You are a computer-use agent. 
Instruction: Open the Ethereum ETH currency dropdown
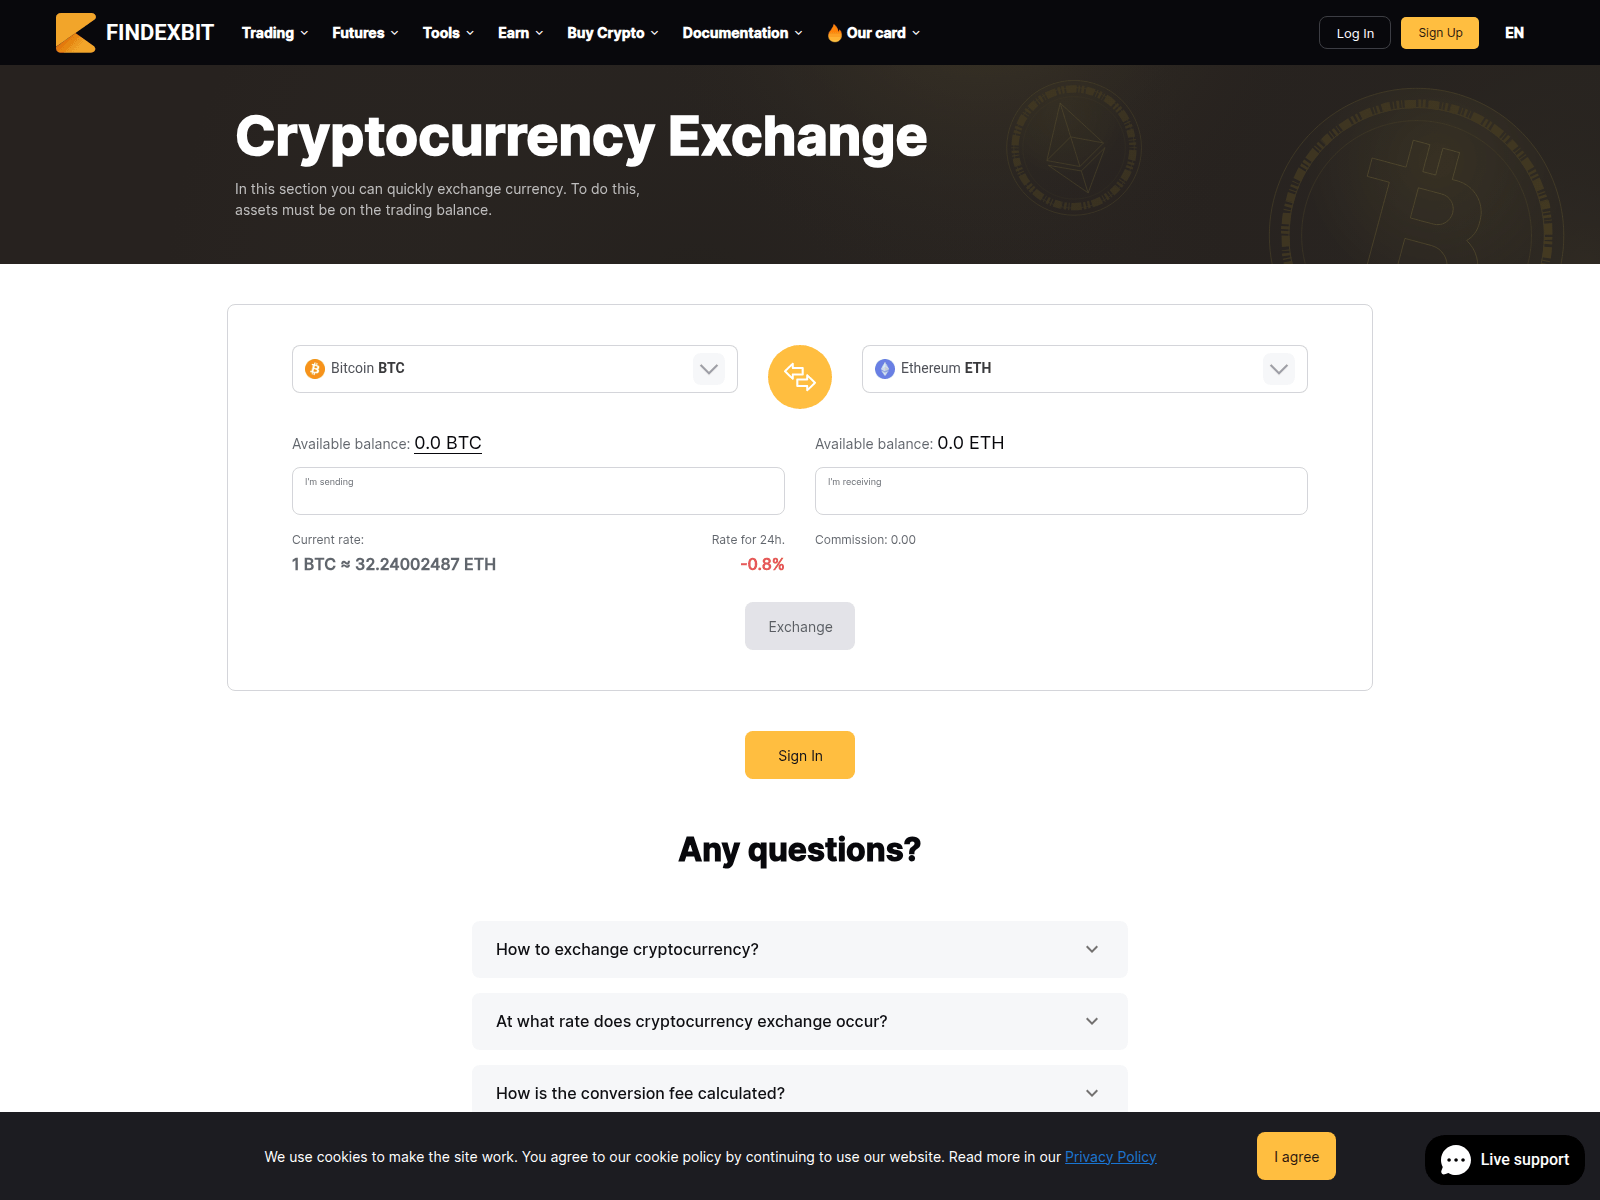(1278, 369)
